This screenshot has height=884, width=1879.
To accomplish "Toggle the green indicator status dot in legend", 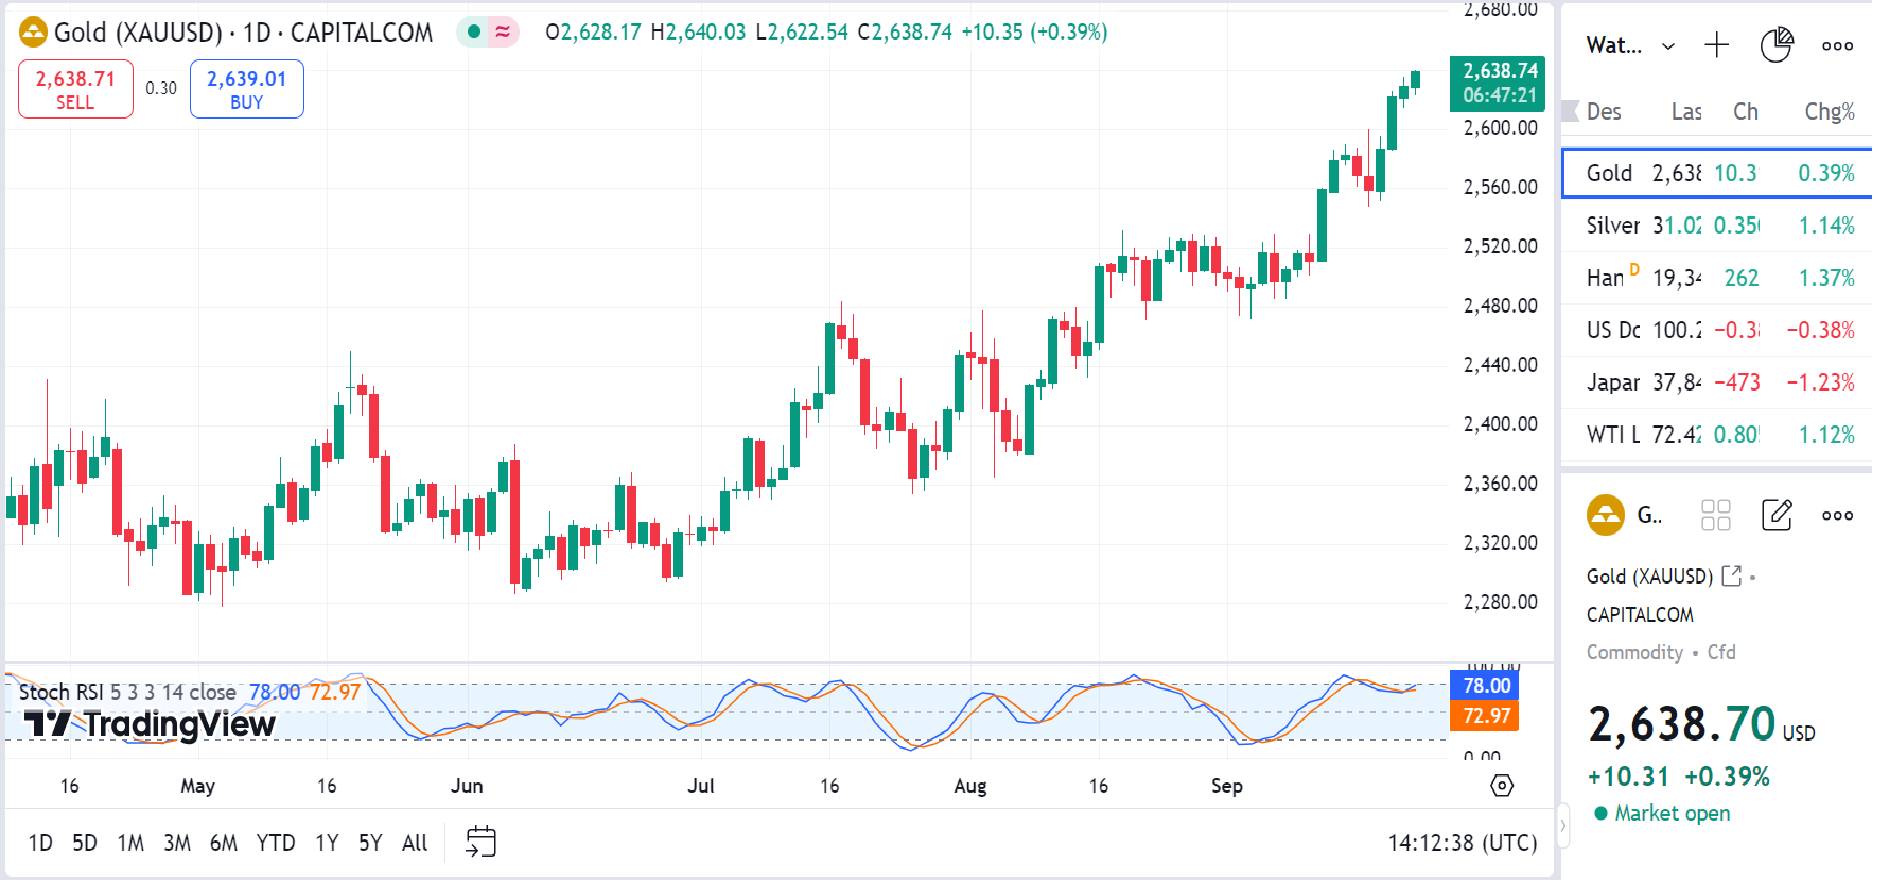I will [473, 32].
